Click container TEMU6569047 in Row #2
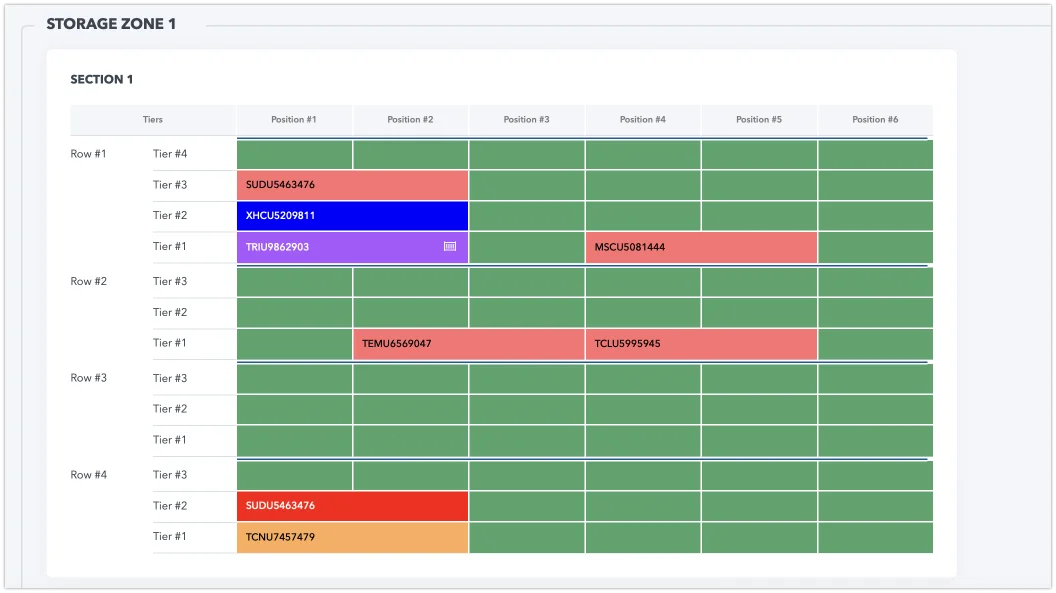This screenshot has height=593, width=1056. [x=468, y=343]
